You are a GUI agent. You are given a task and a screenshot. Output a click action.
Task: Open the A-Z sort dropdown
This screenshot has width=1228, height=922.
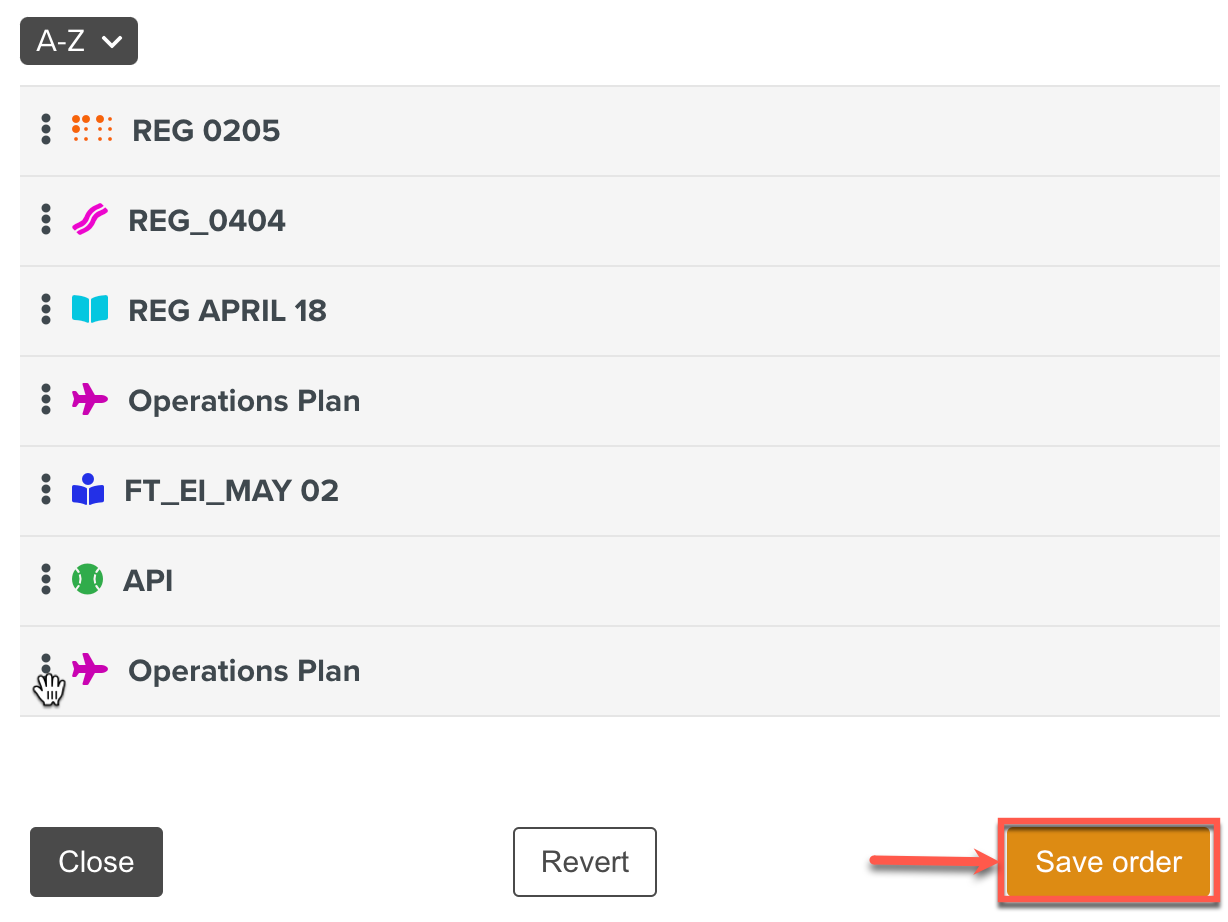click(78, 42)
